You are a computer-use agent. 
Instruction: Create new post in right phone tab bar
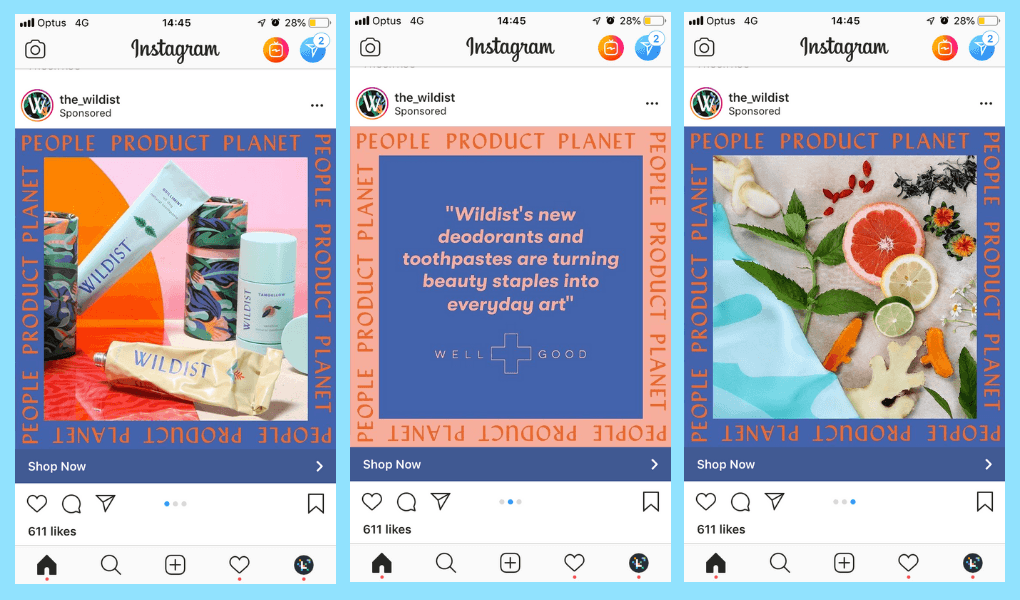coord(844,563)
